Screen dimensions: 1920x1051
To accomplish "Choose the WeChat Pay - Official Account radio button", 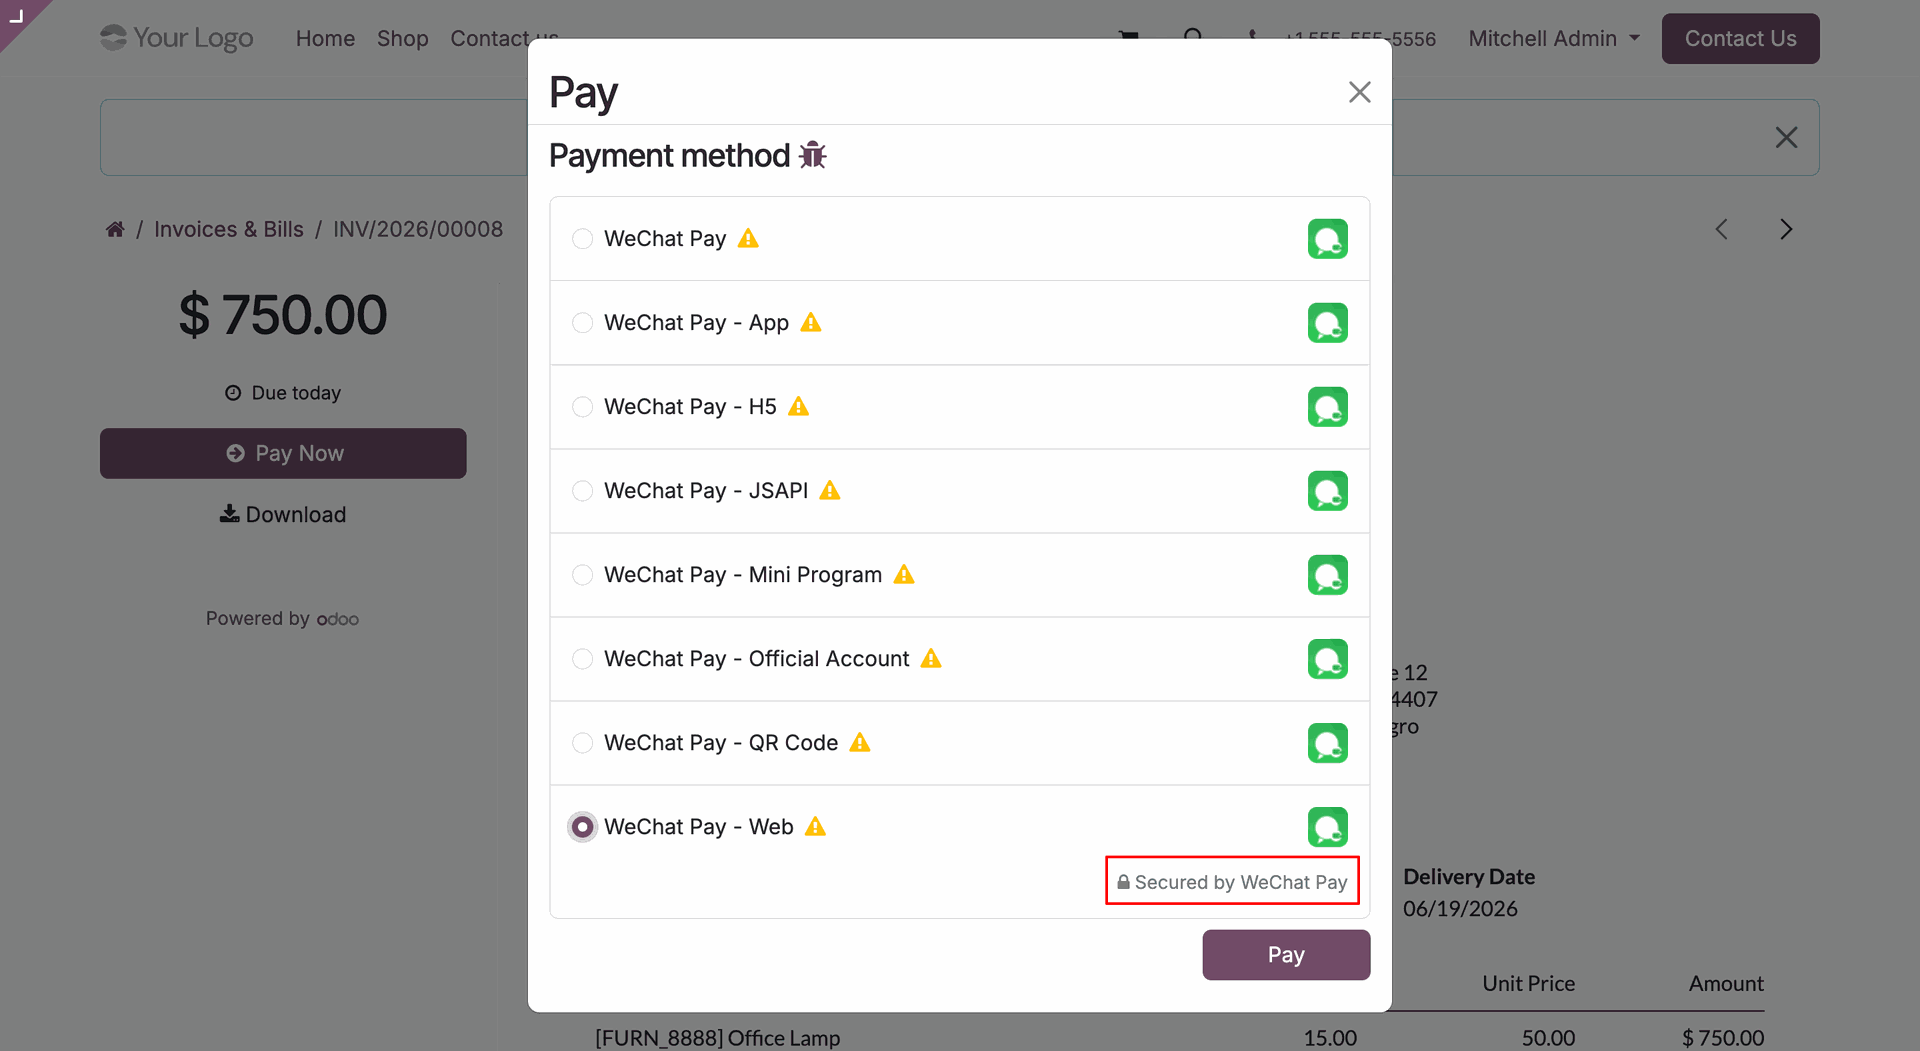I will coord(582,659).
